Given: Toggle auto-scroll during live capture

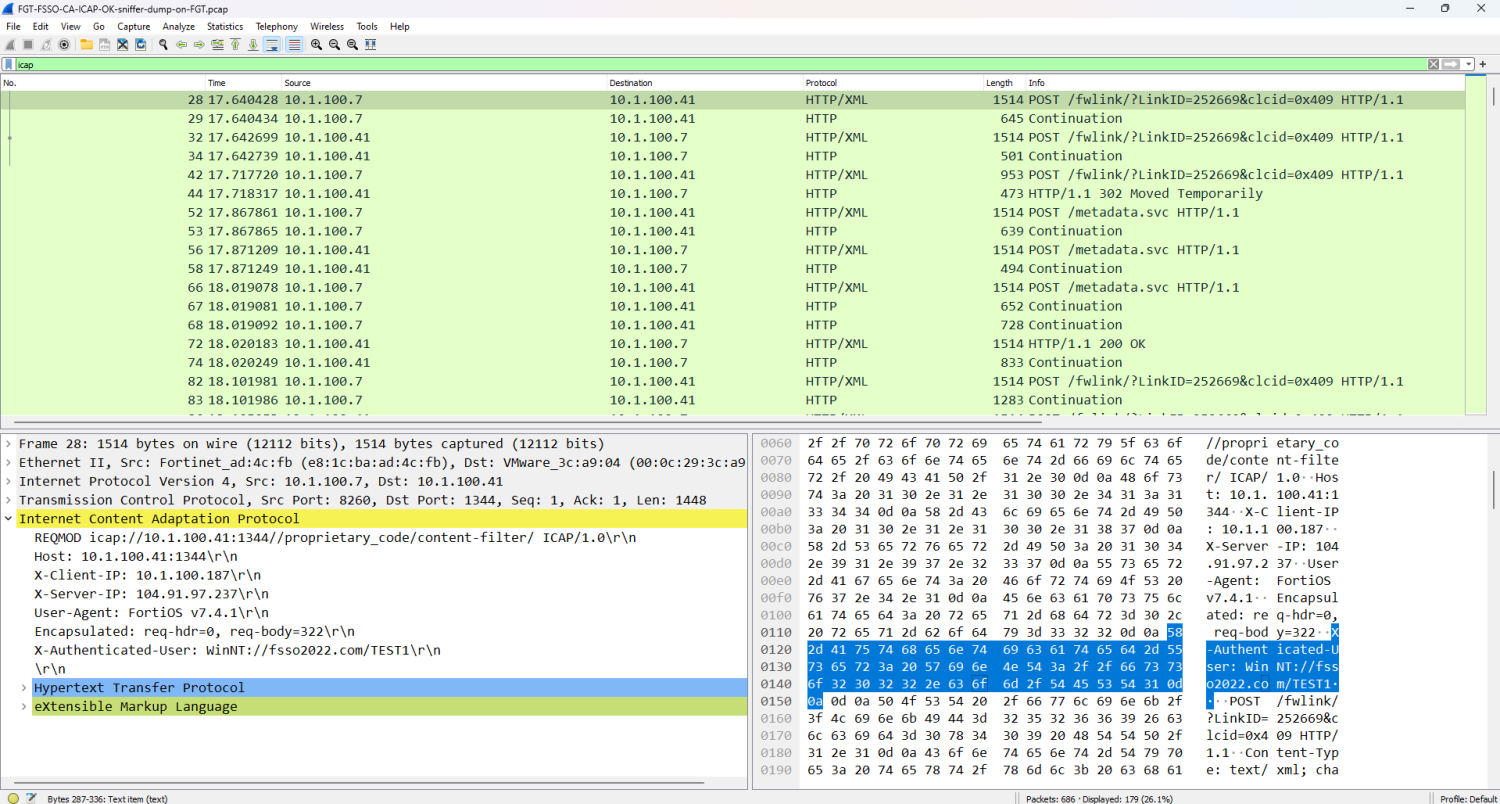Looking at the screenshot, I should pyautogui.click(x=271, y=45).
